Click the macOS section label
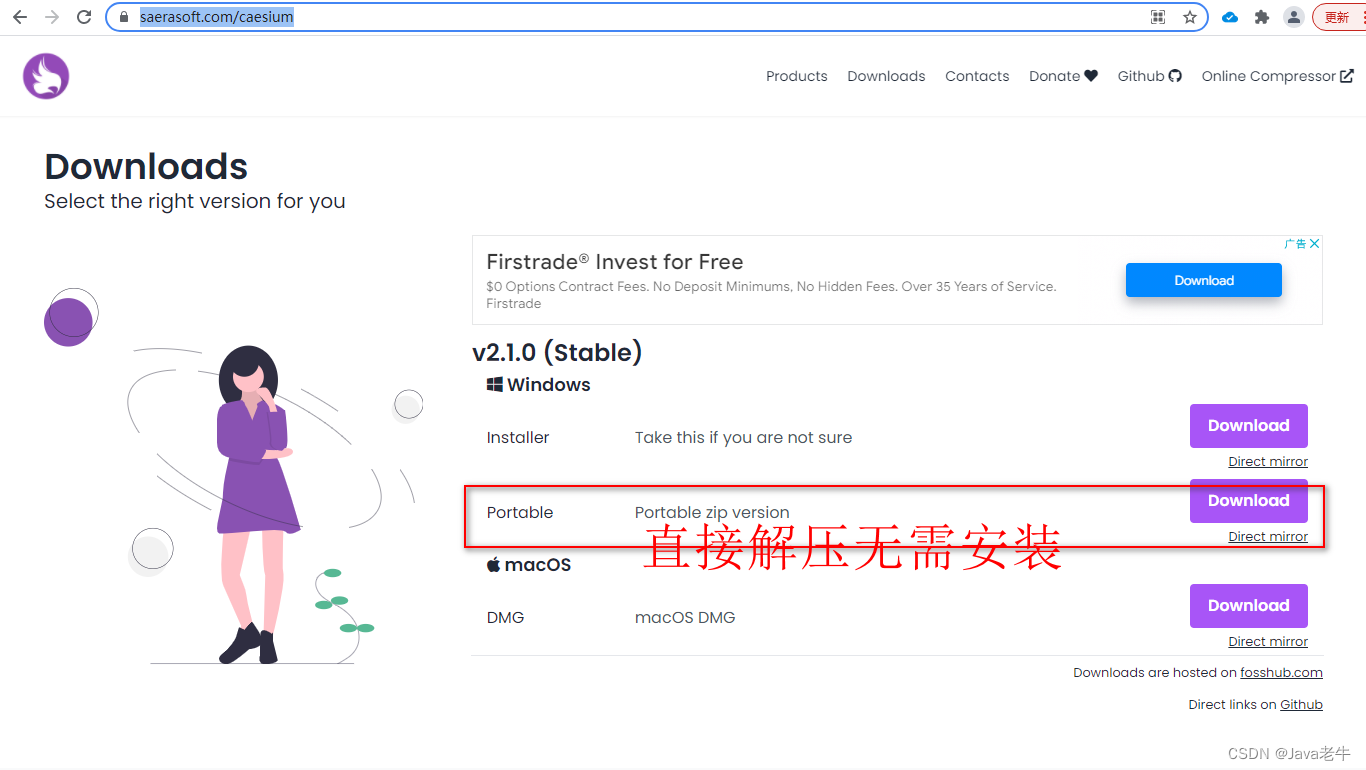 [528, 565]
